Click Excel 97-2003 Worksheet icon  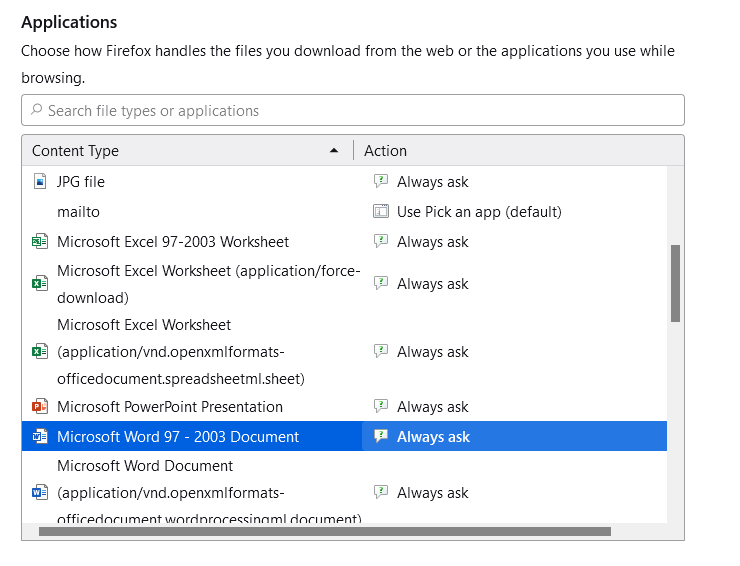point(40,241)
